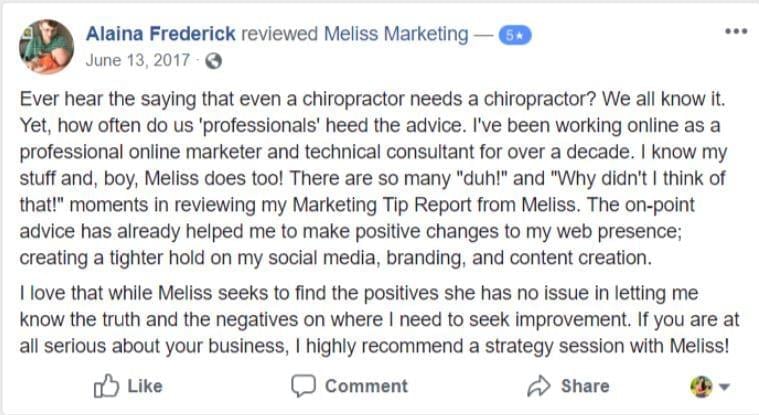Click the paragraph starting "I love that while Meliss"

(380, 320)
